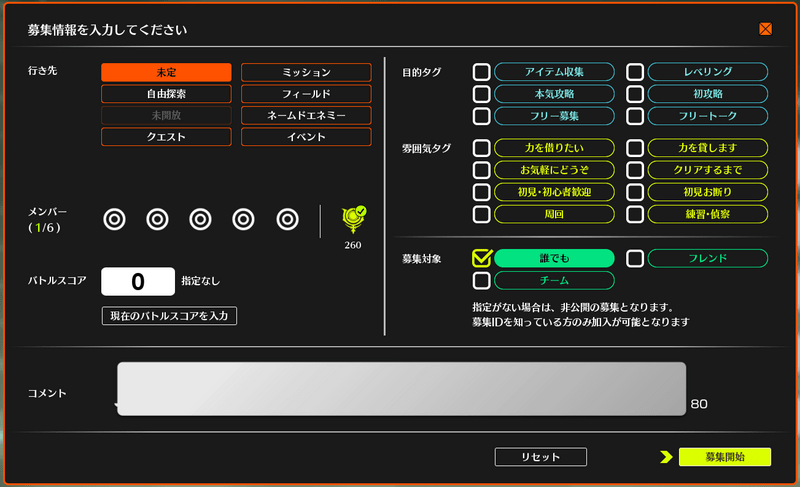
Task: Check the box beside 力を貸します
Action: click(x=635, y=148)
